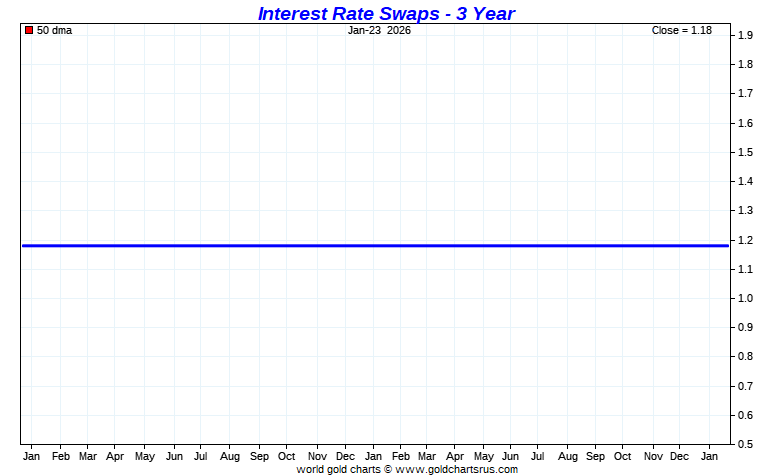This screenshot has width=772, height=475.
Task: Click the 0.5 y-axis label
Action: tap(745, 444)
